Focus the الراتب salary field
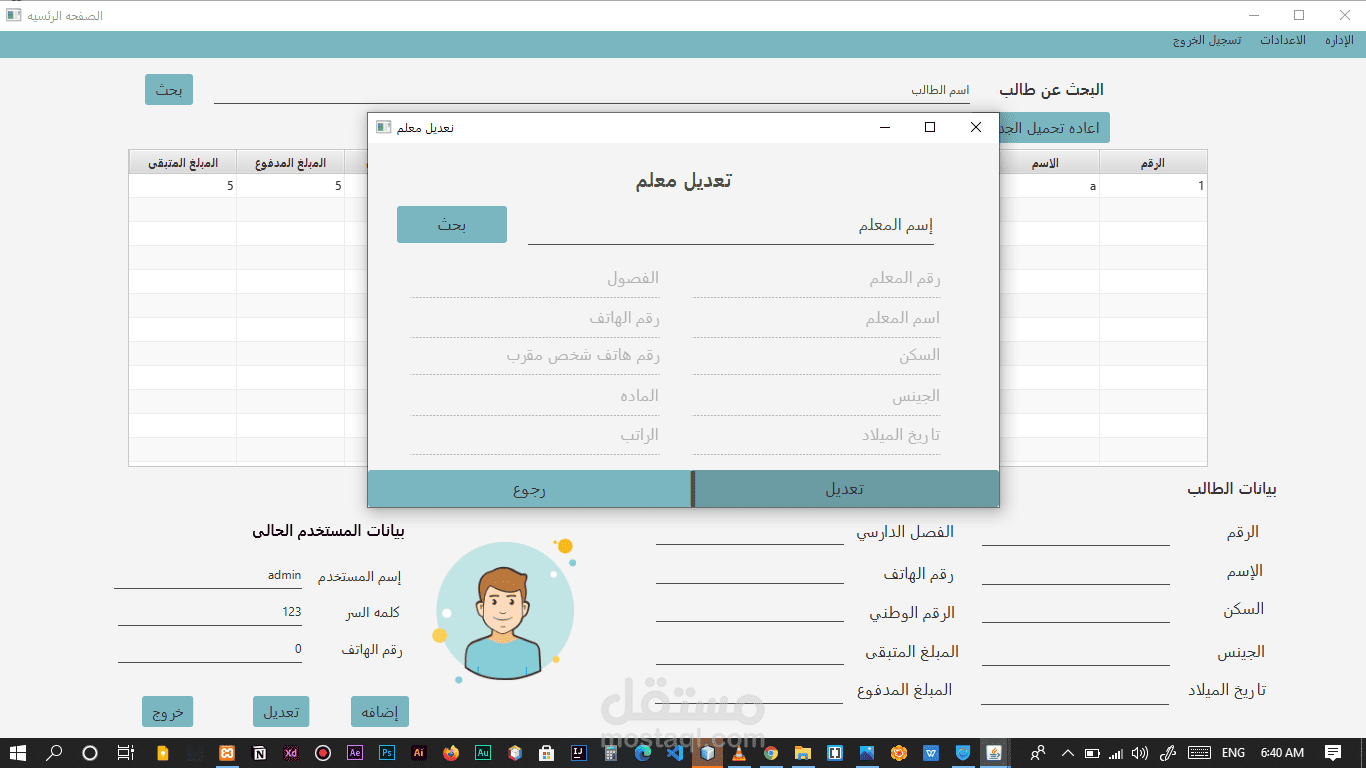This screenshot has width=1366, height=768. (535, 437)
